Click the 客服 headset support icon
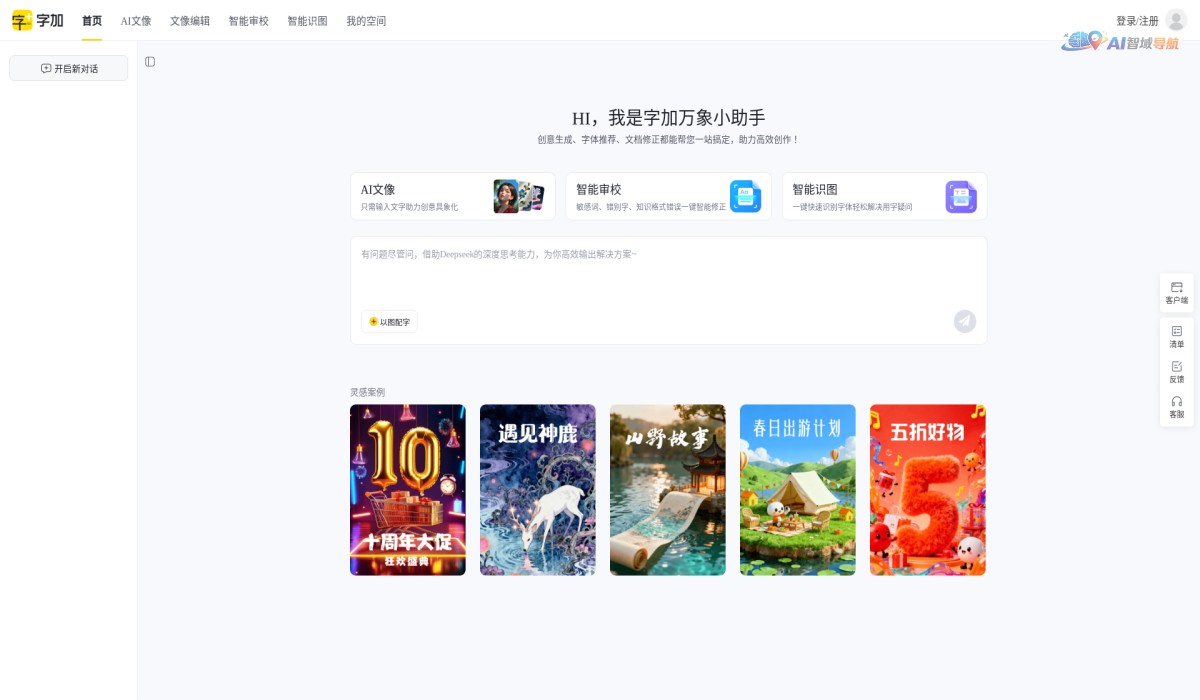1200x700 pixels. tap(1176, 407)
